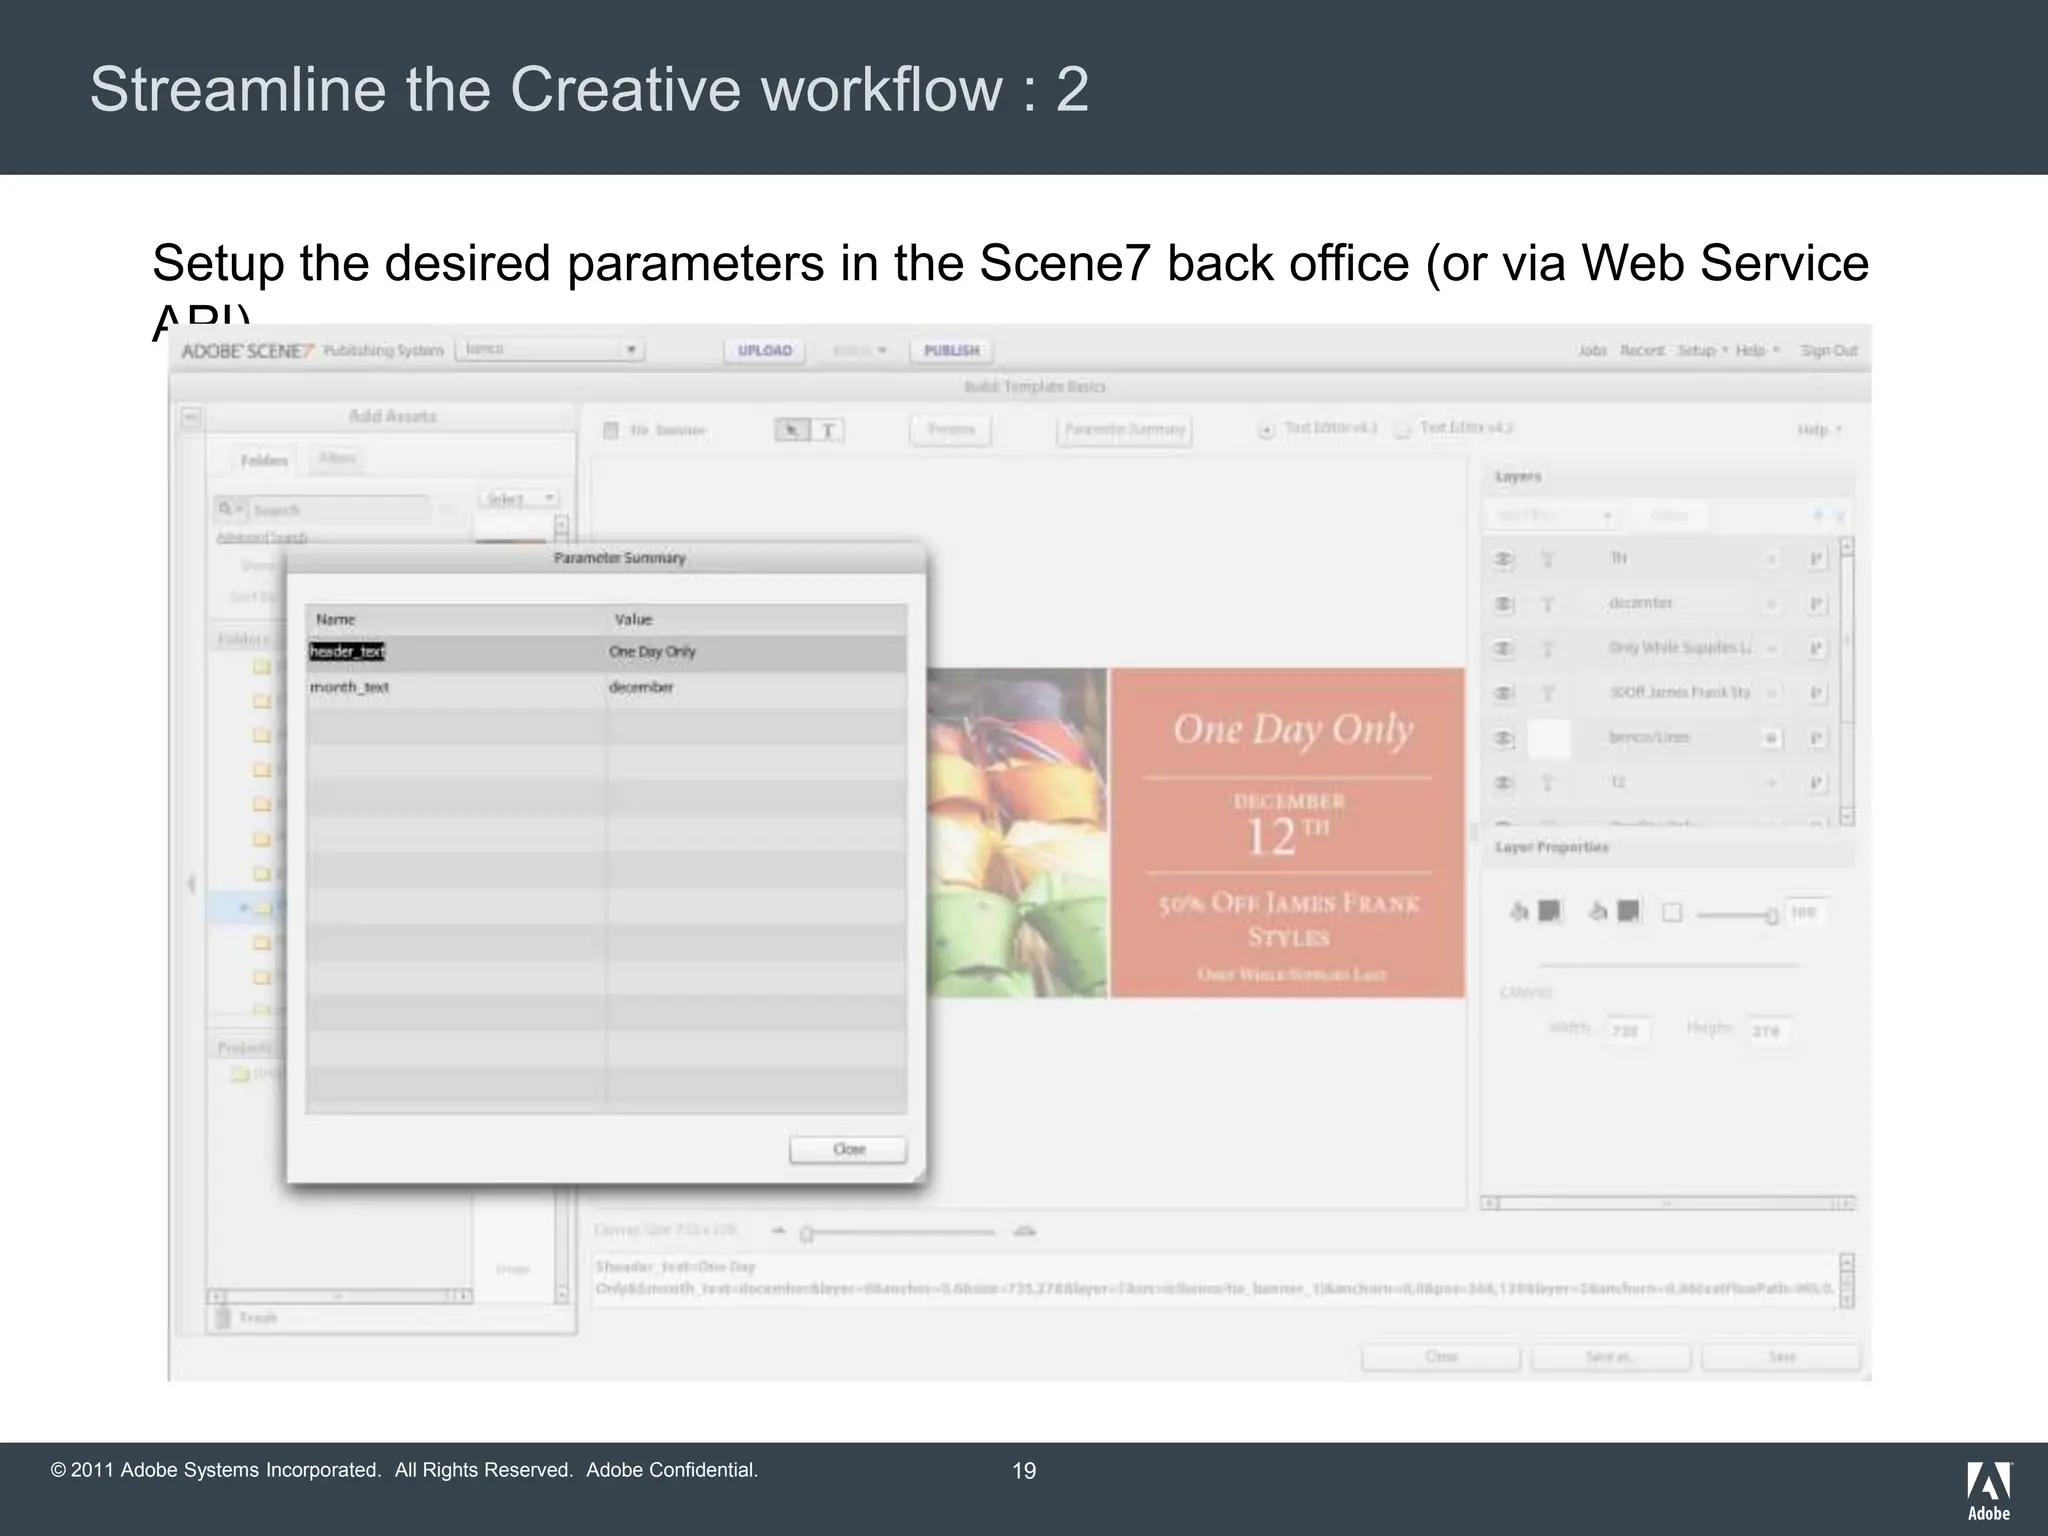Screen dimensions: 2048x1536
Task: Click the text layer icon for december
Action: [1547, 604]
